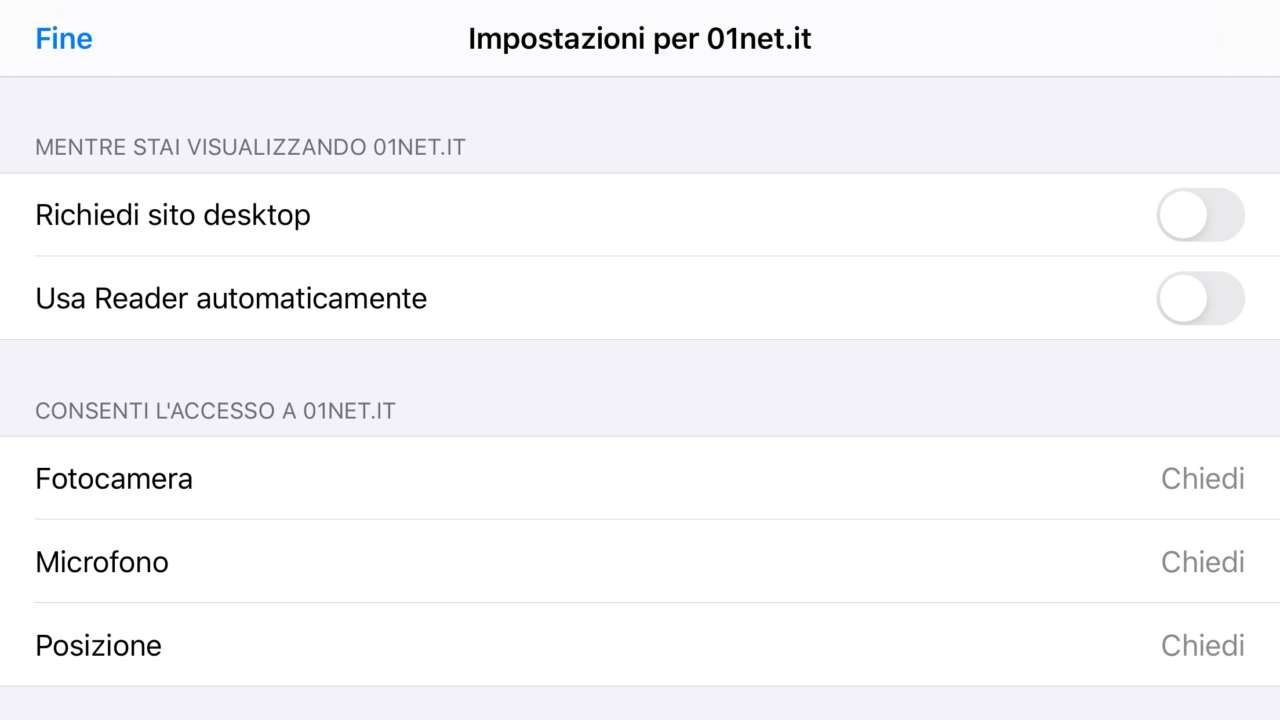
Task: Click the Richiedi sito desktop label text
Action: [173, 215]
